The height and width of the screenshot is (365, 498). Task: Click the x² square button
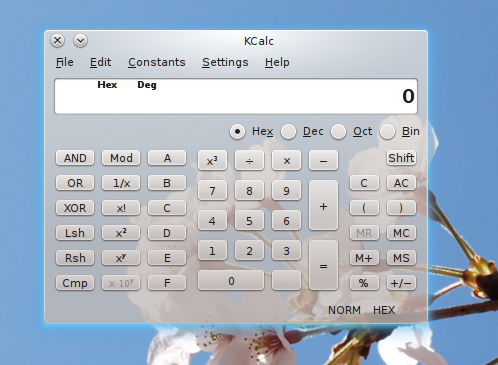[x=121, y=233]
